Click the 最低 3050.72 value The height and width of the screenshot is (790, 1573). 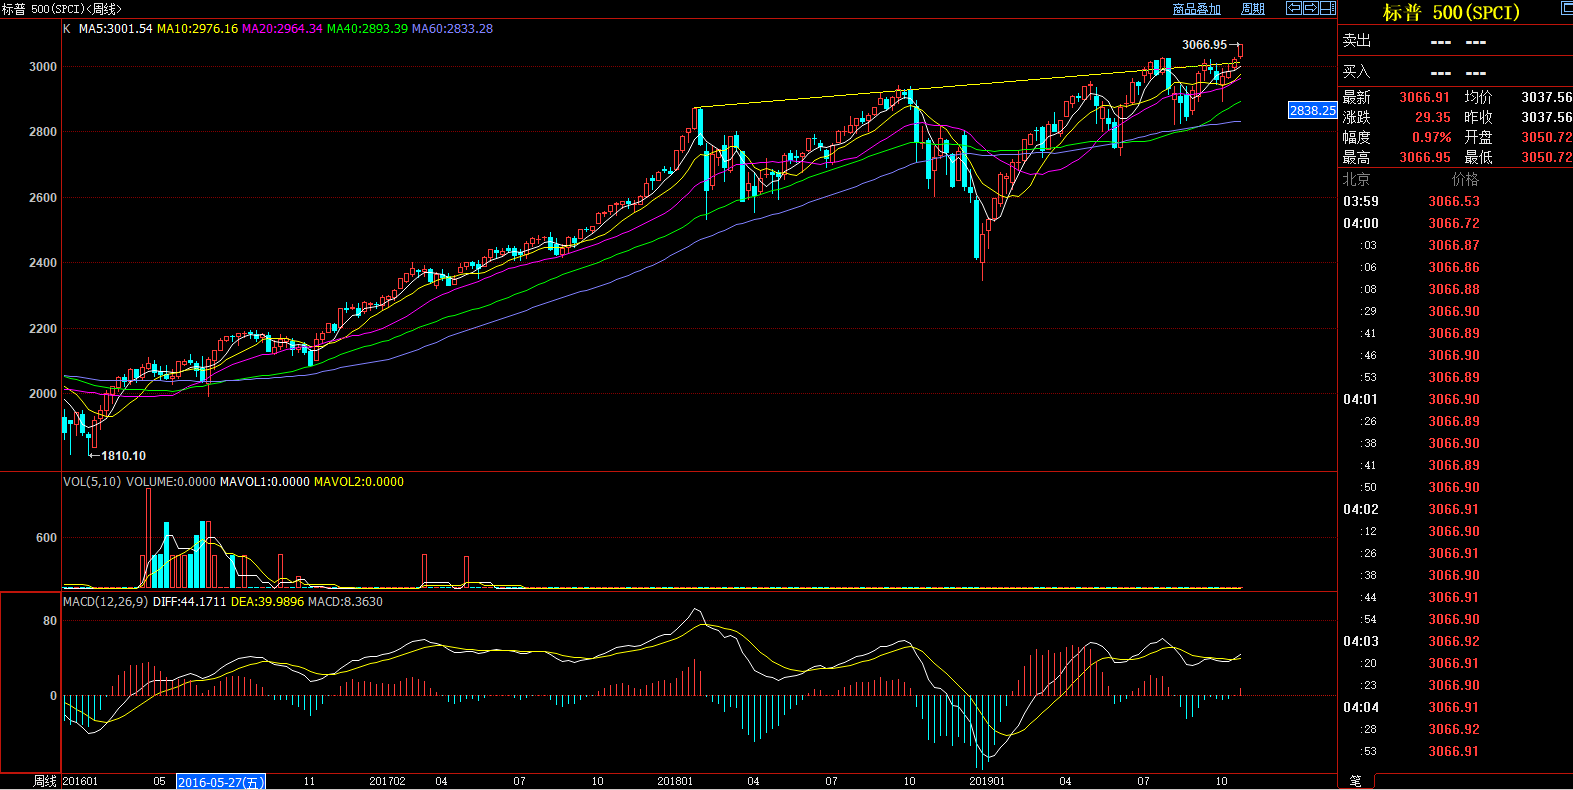1547,157
